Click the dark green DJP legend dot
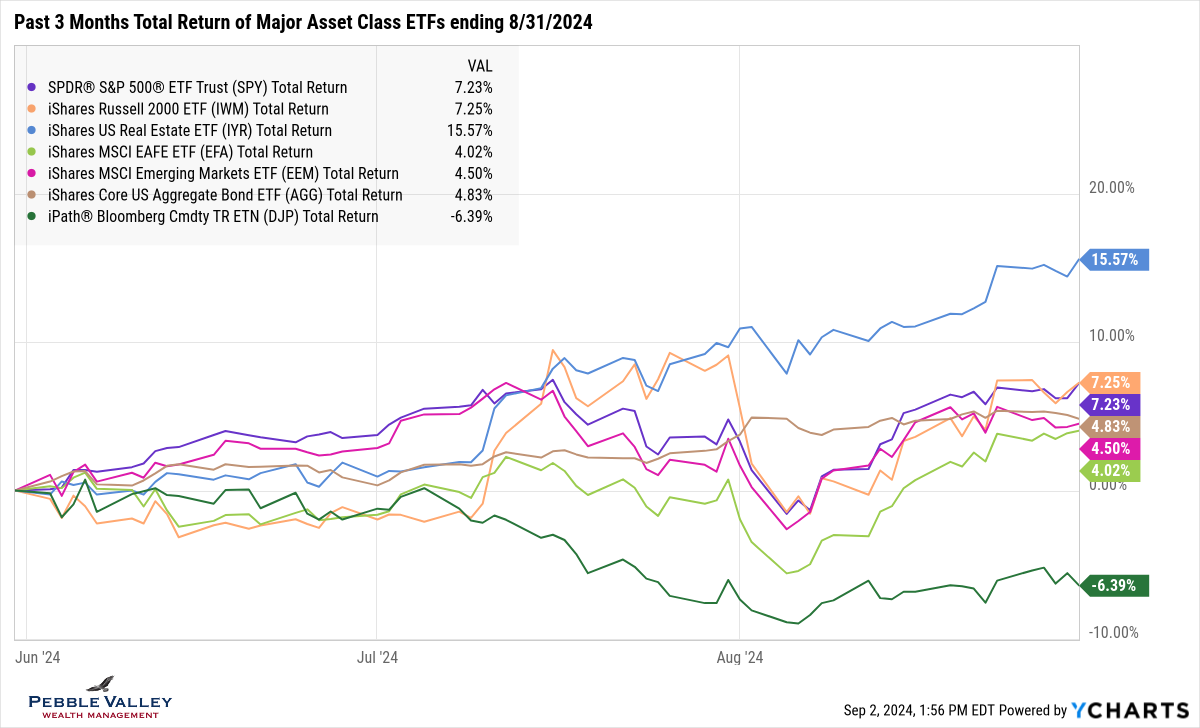1200x728 pixels. pyautogui.click(x=35, y=217)
